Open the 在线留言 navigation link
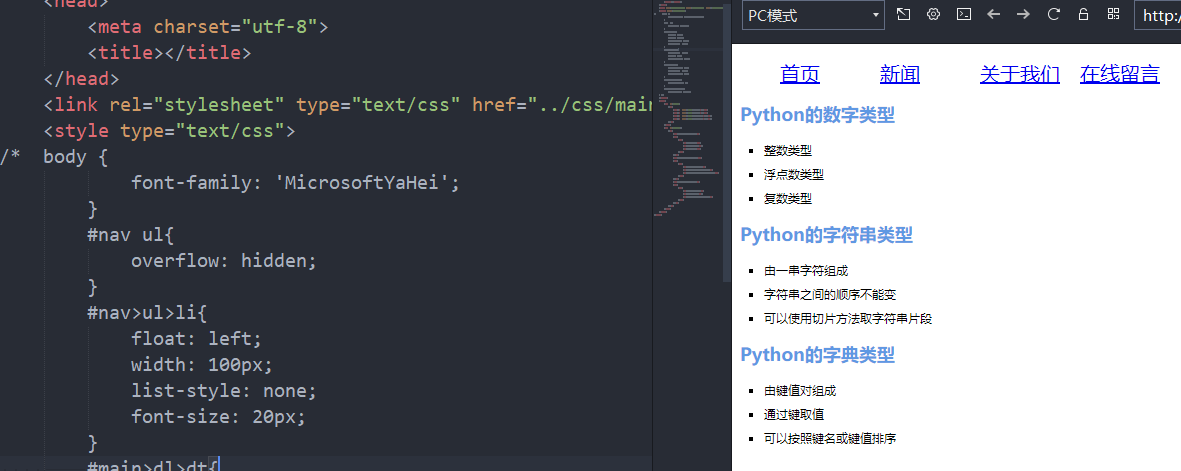This screenshot has width=1181, height=471. point(1119,74)
